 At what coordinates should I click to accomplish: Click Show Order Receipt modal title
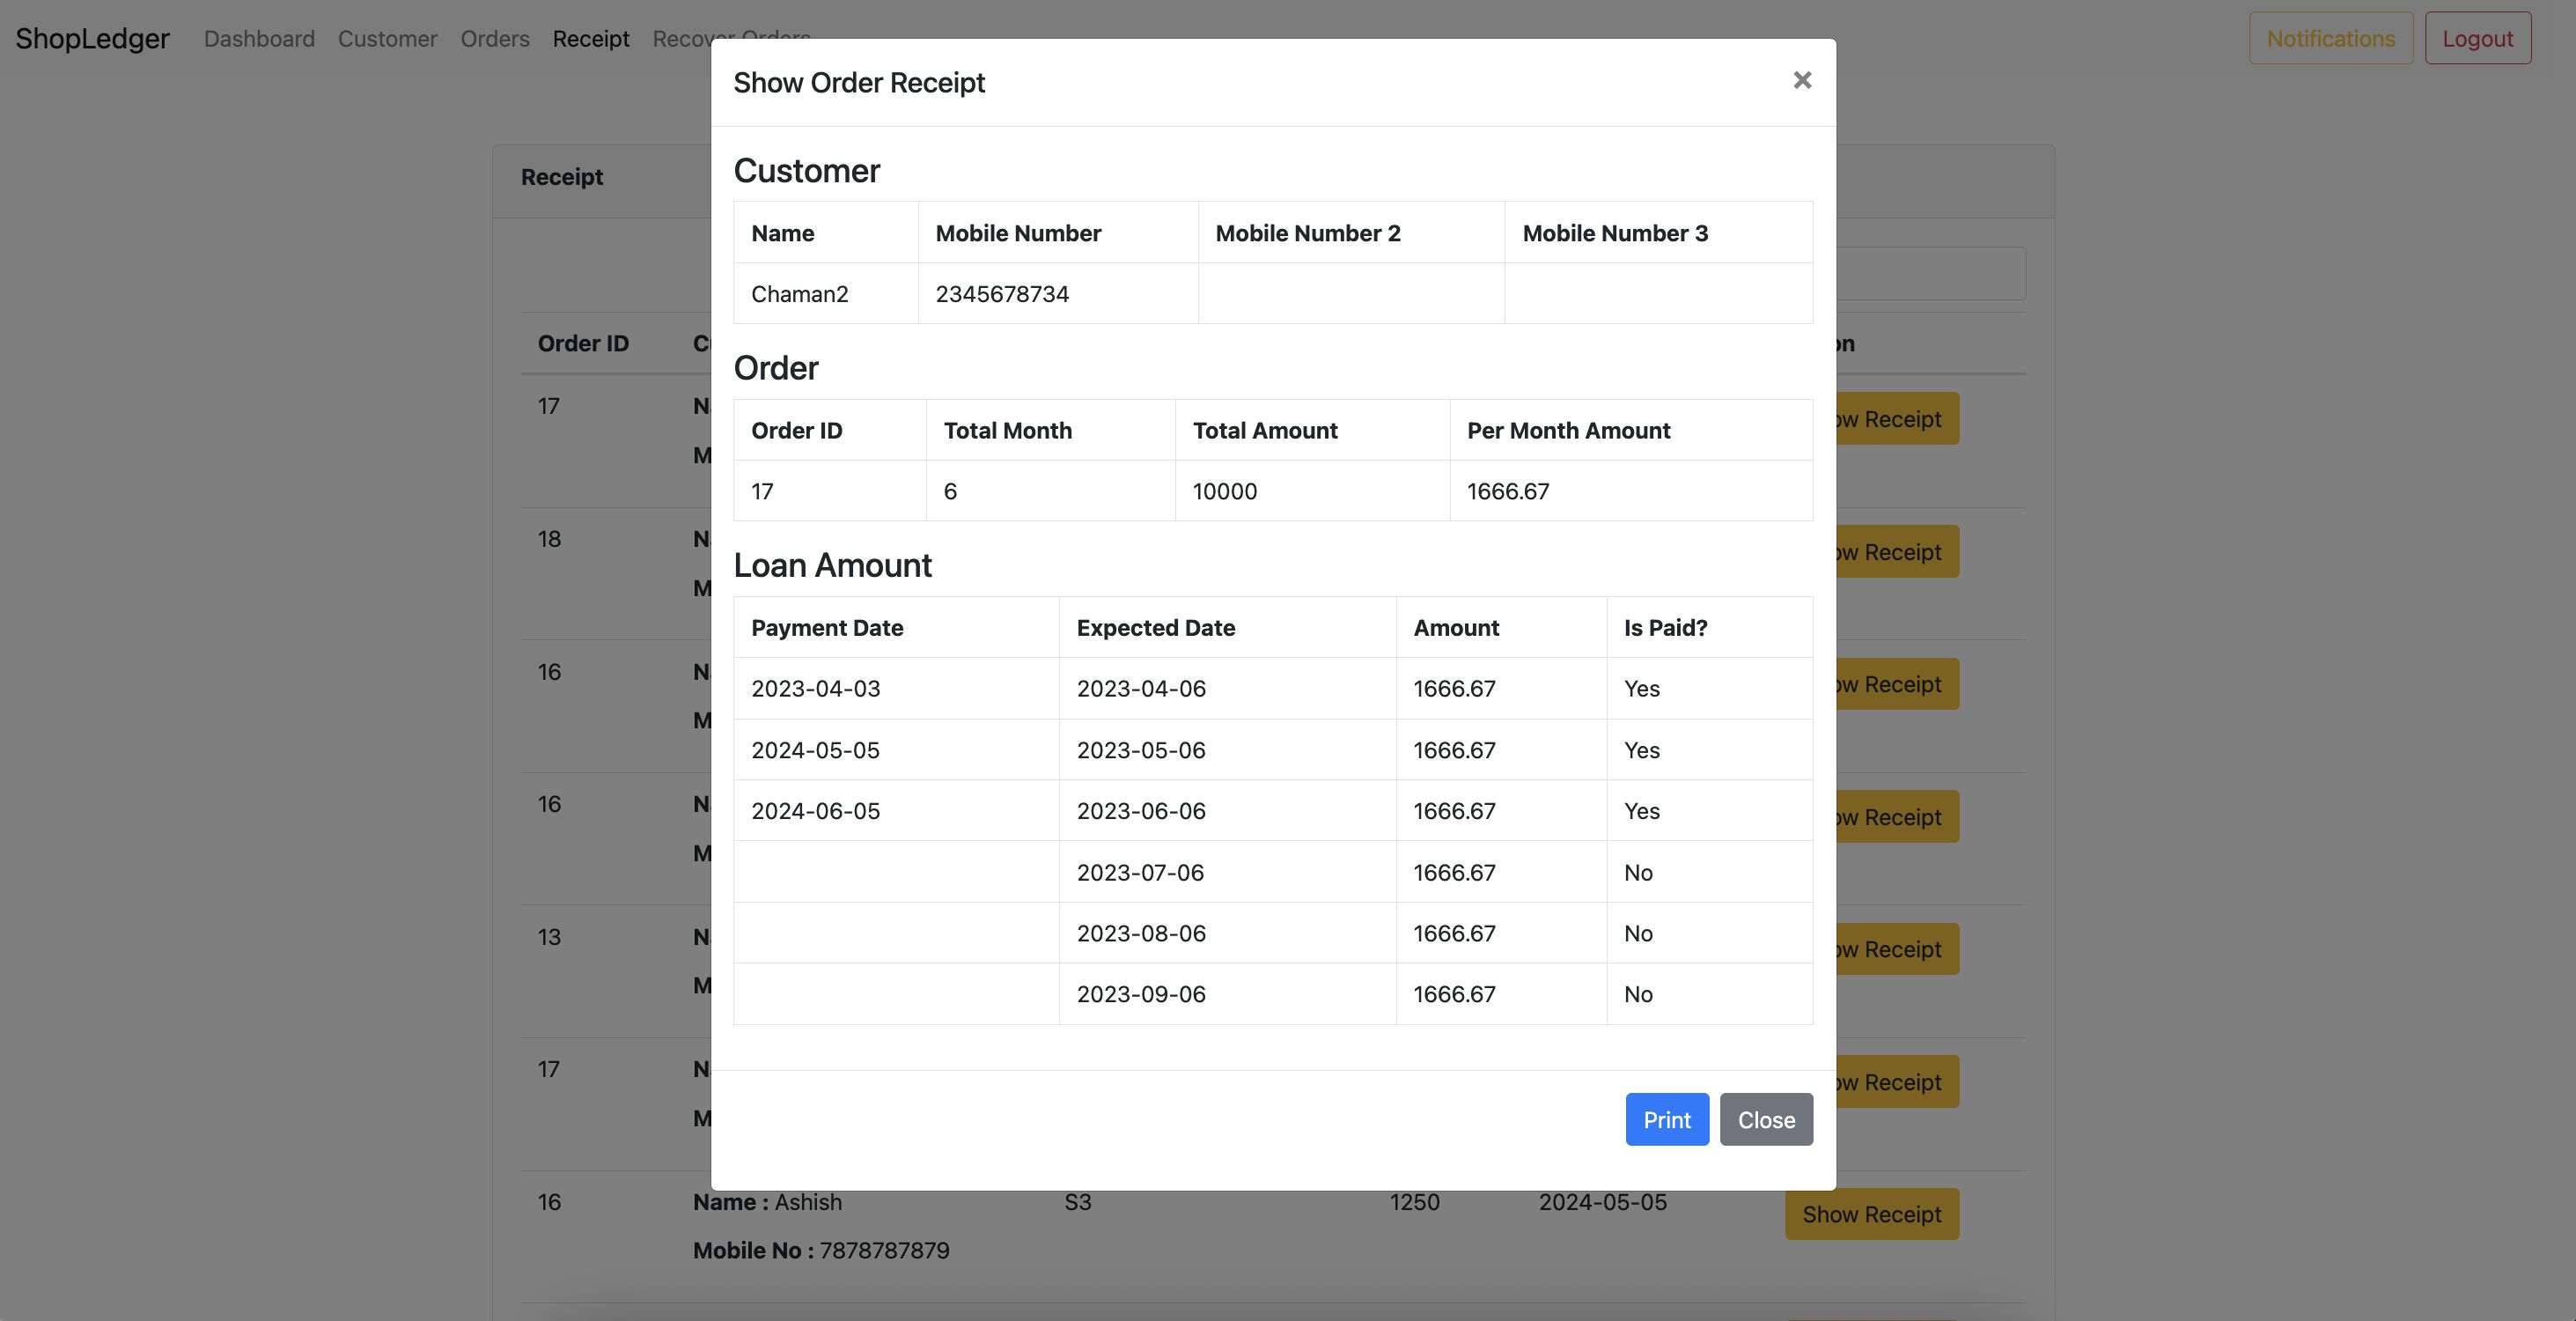[x=859, y=82]
